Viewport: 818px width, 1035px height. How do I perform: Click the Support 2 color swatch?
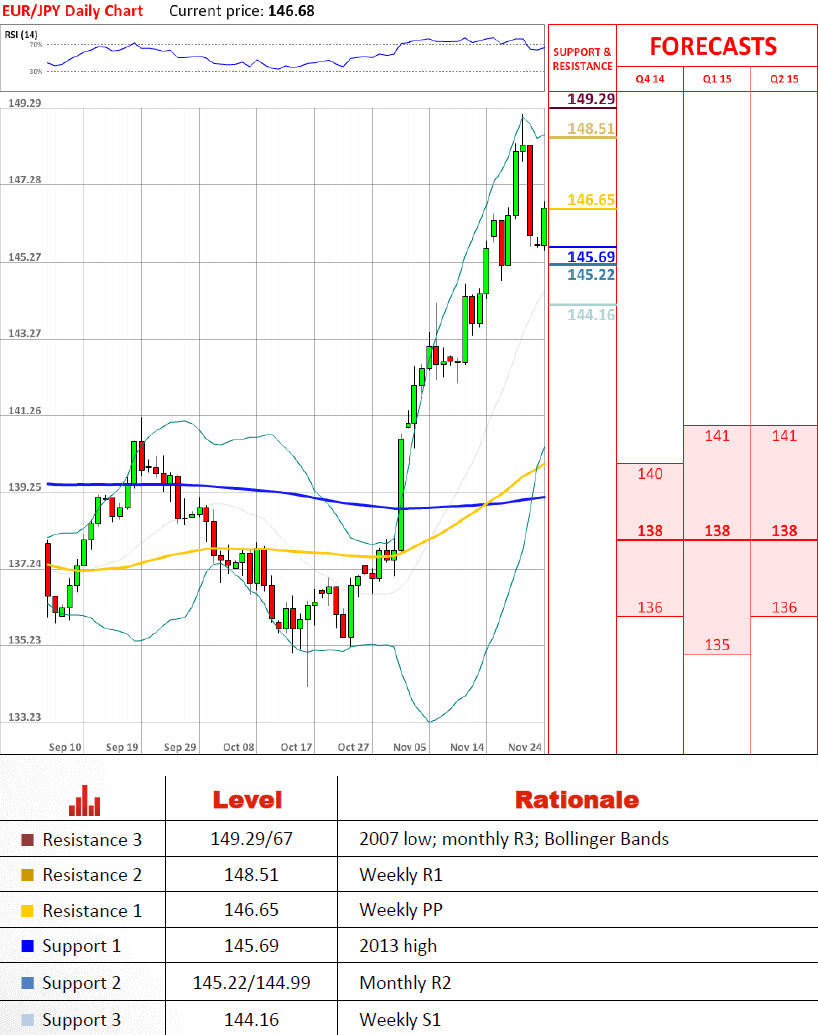pos(27,983)
